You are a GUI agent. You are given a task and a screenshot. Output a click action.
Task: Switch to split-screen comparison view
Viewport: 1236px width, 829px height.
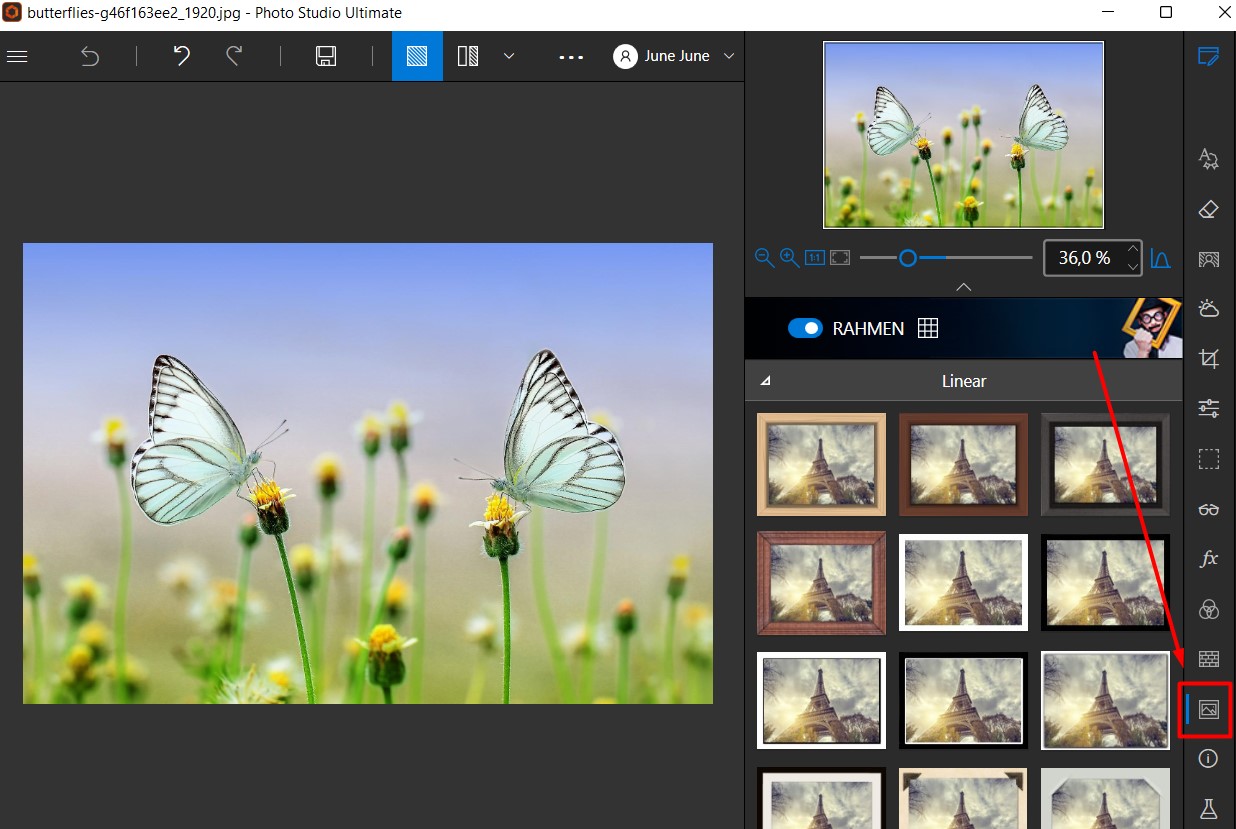pyautogui.click(x=468, y=56)
